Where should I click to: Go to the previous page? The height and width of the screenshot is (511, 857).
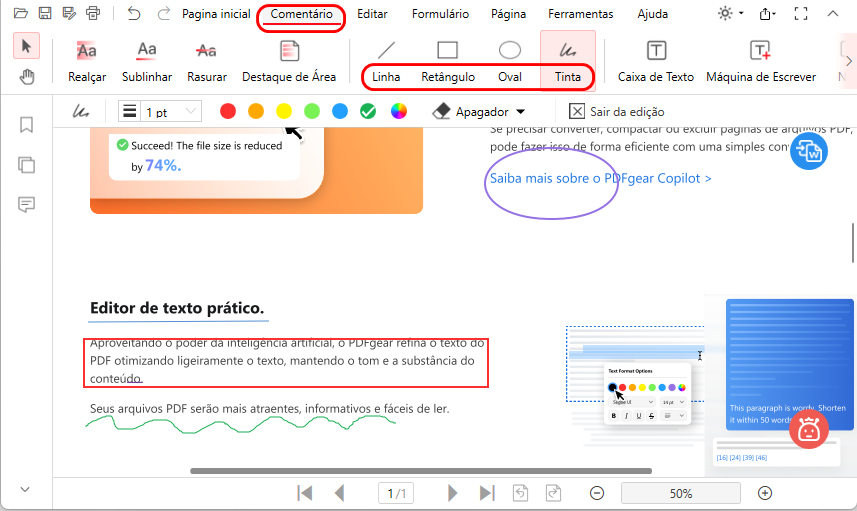click(339, 494)
